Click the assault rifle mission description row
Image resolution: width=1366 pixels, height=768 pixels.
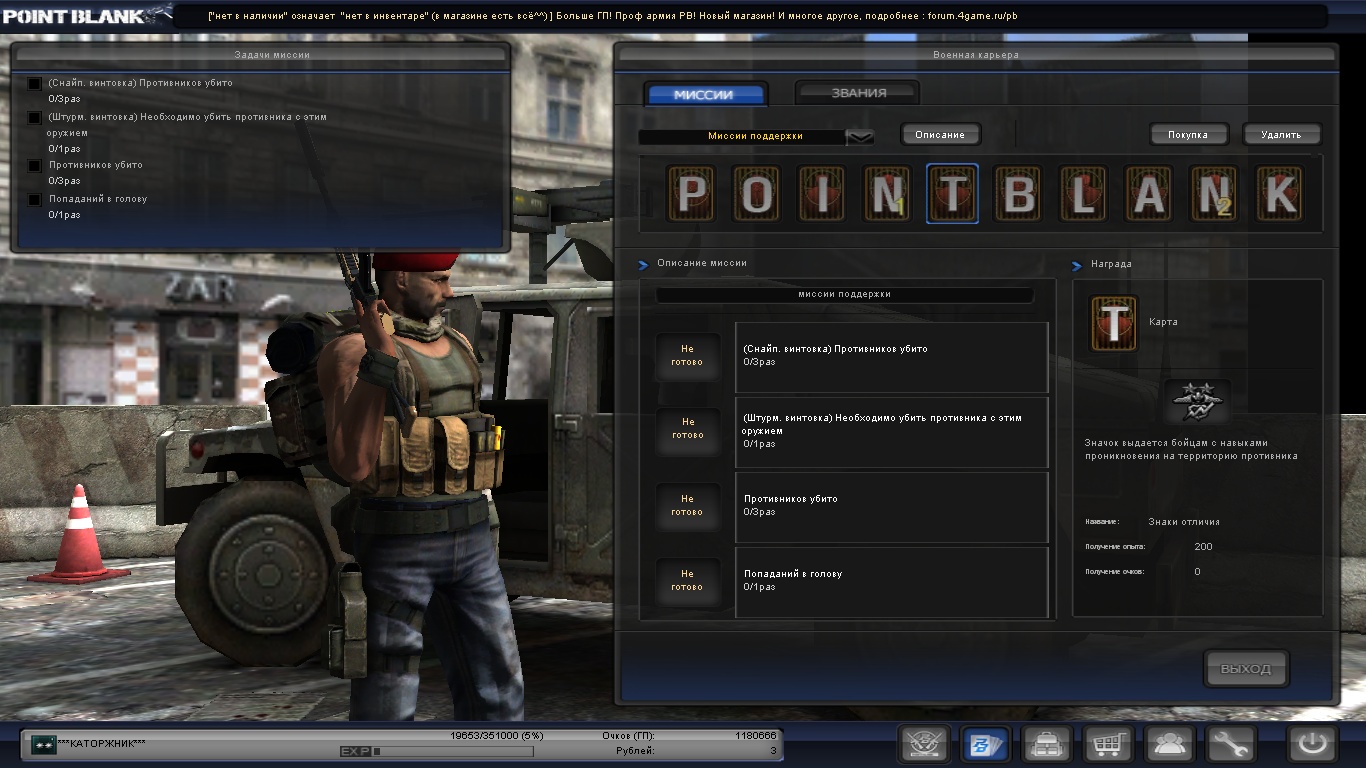pyautogui.click(x=892, y=432)
